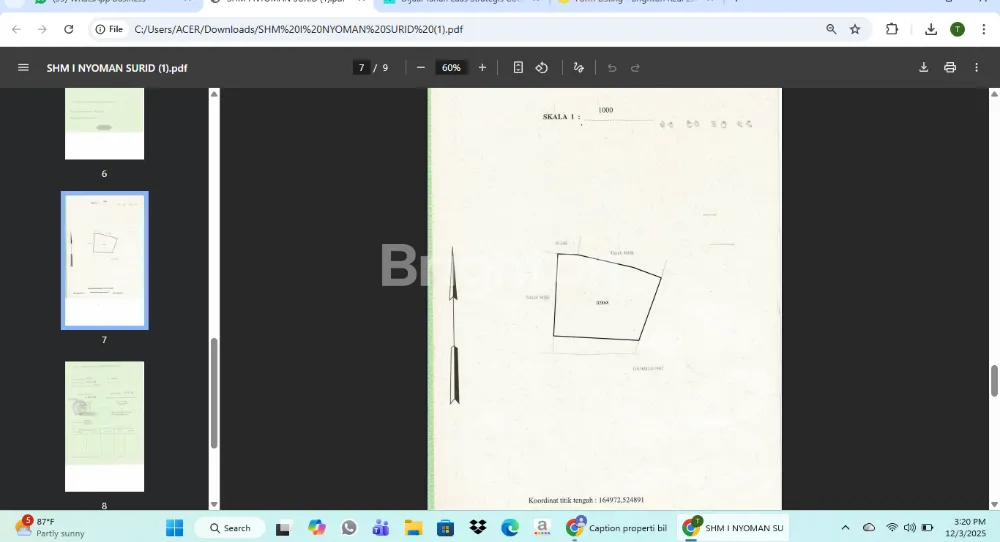The width and height of the screenshot is (1000, 542).
Task: Open the PDF viewer more actions menu
Action: click(977, 68)
